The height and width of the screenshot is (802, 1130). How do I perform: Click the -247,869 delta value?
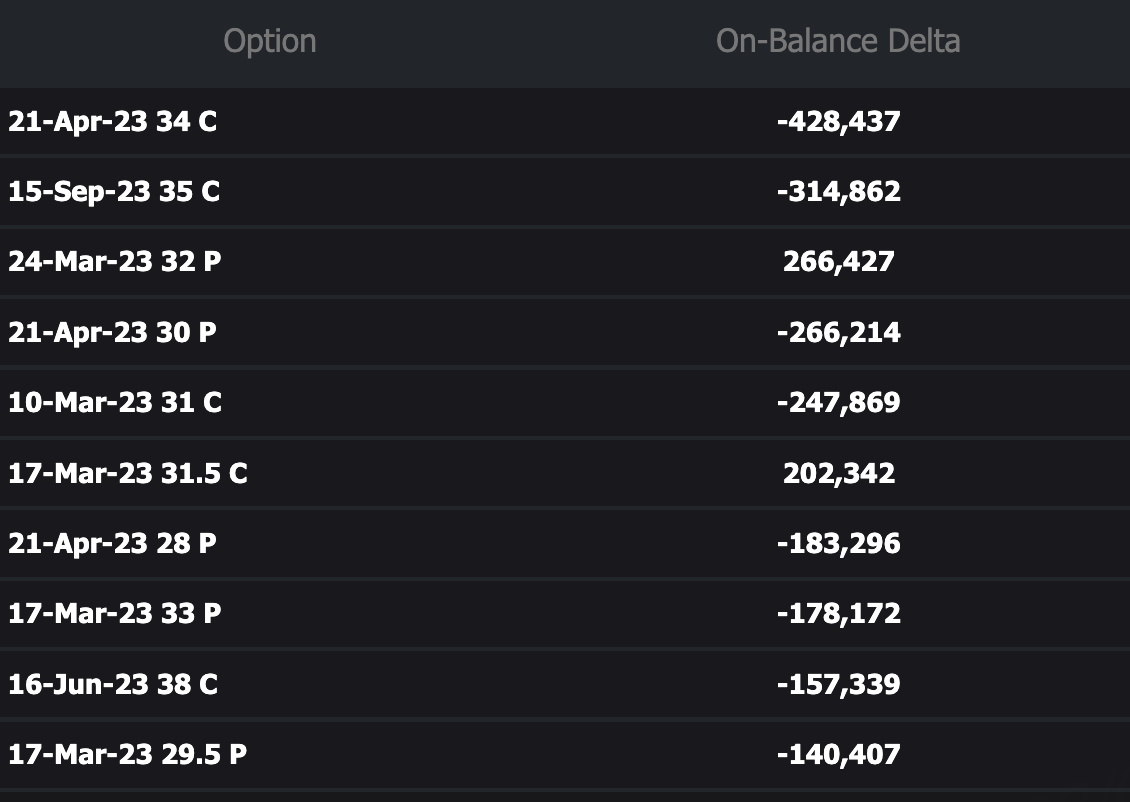pos(838,403)
